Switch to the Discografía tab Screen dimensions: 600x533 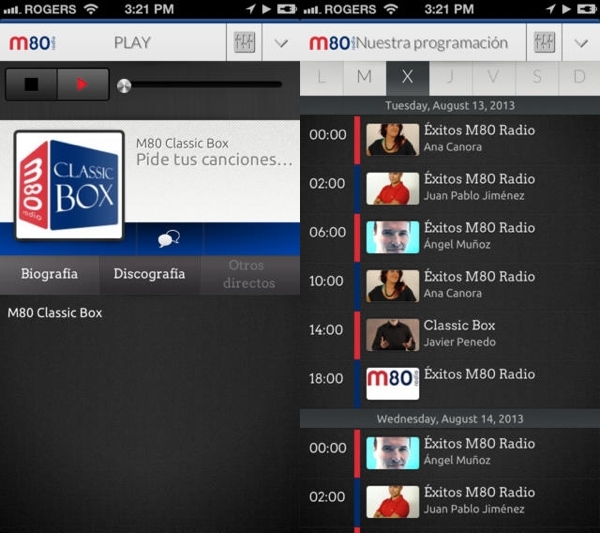point(149,274)
